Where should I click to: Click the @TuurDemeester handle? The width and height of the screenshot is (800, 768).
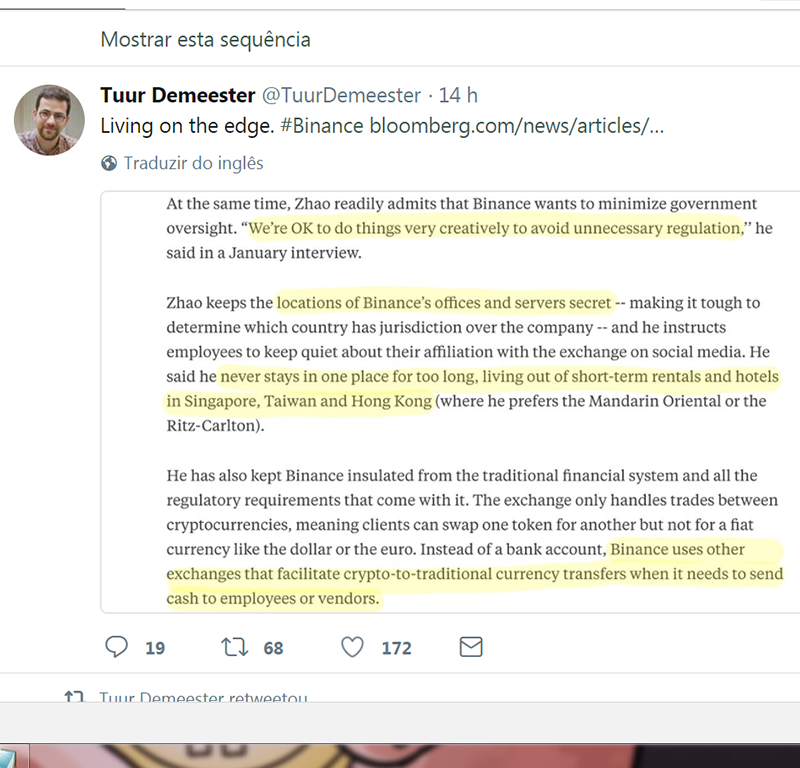341,95
